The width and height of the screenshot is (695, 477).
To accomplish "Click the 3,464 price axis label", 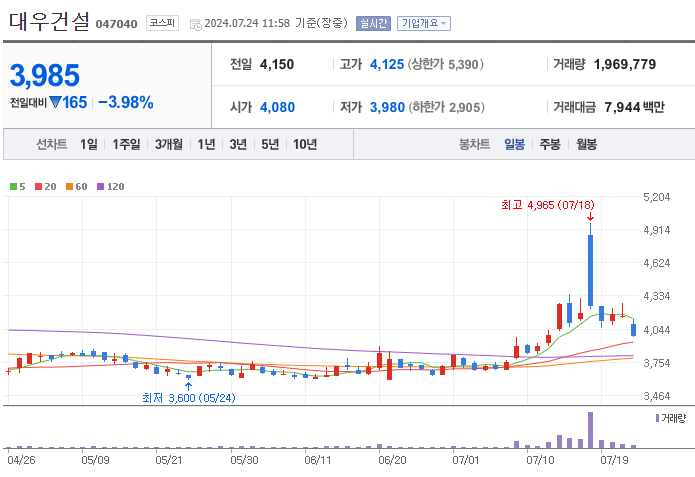I will (657, 396).
